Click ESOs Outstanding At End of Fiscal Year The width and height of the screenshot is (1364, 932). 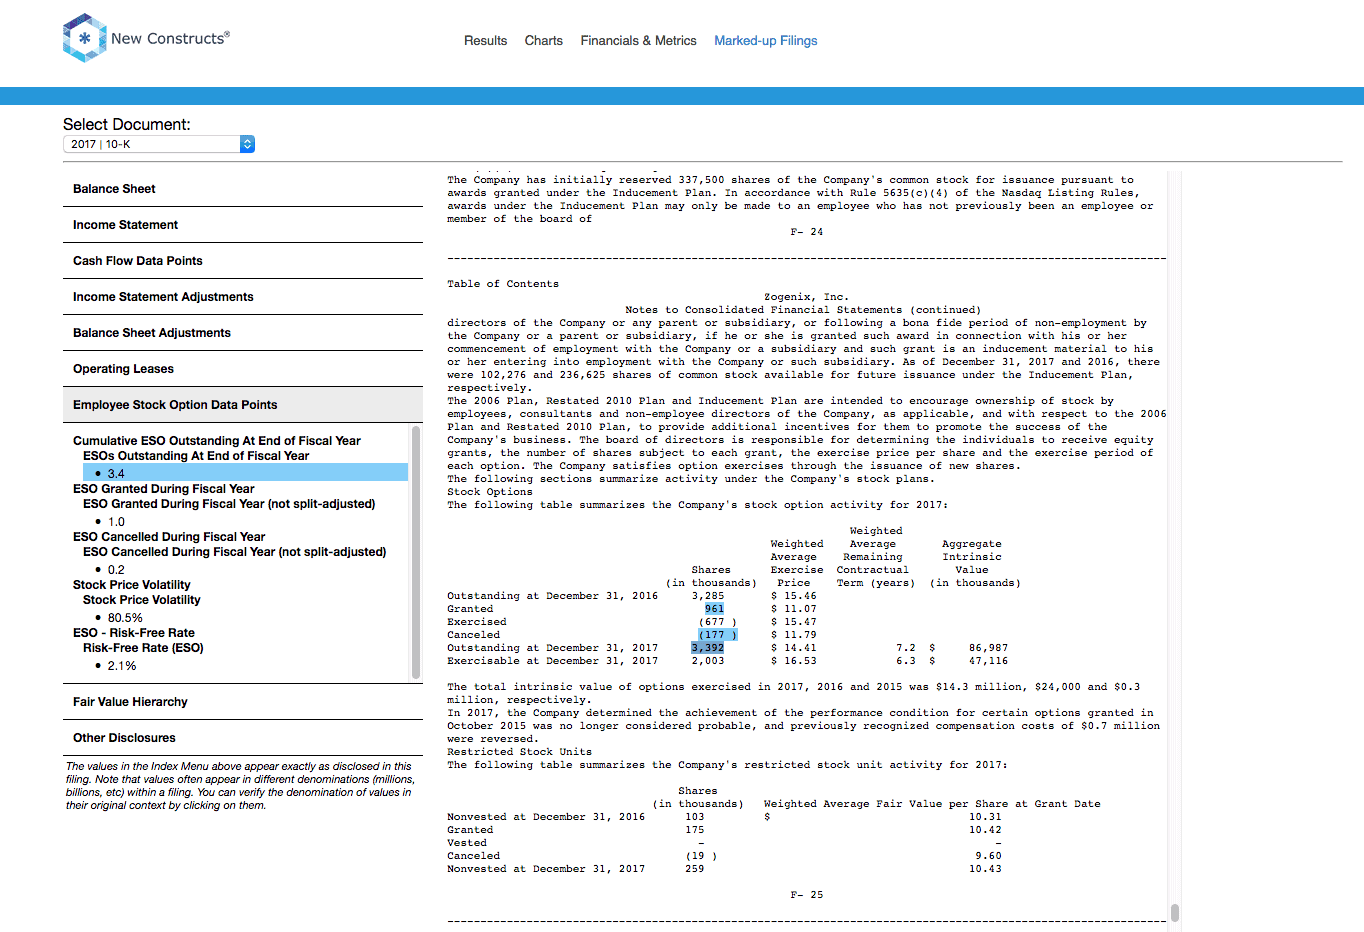pyautogui.click(x=196, y=456)
